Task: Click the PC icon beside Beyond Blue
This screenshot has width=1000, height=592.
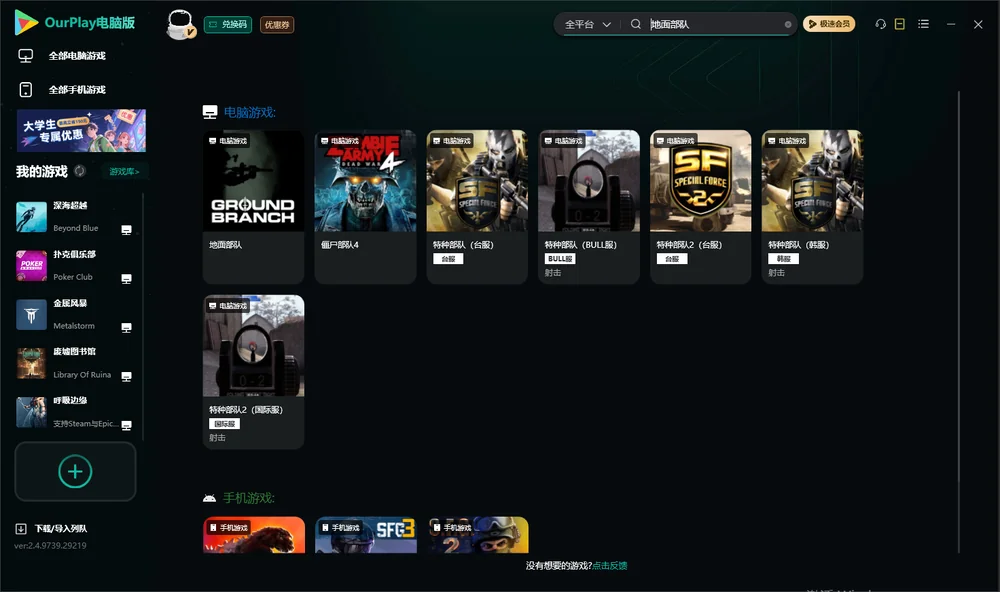Action: point(126,230)
